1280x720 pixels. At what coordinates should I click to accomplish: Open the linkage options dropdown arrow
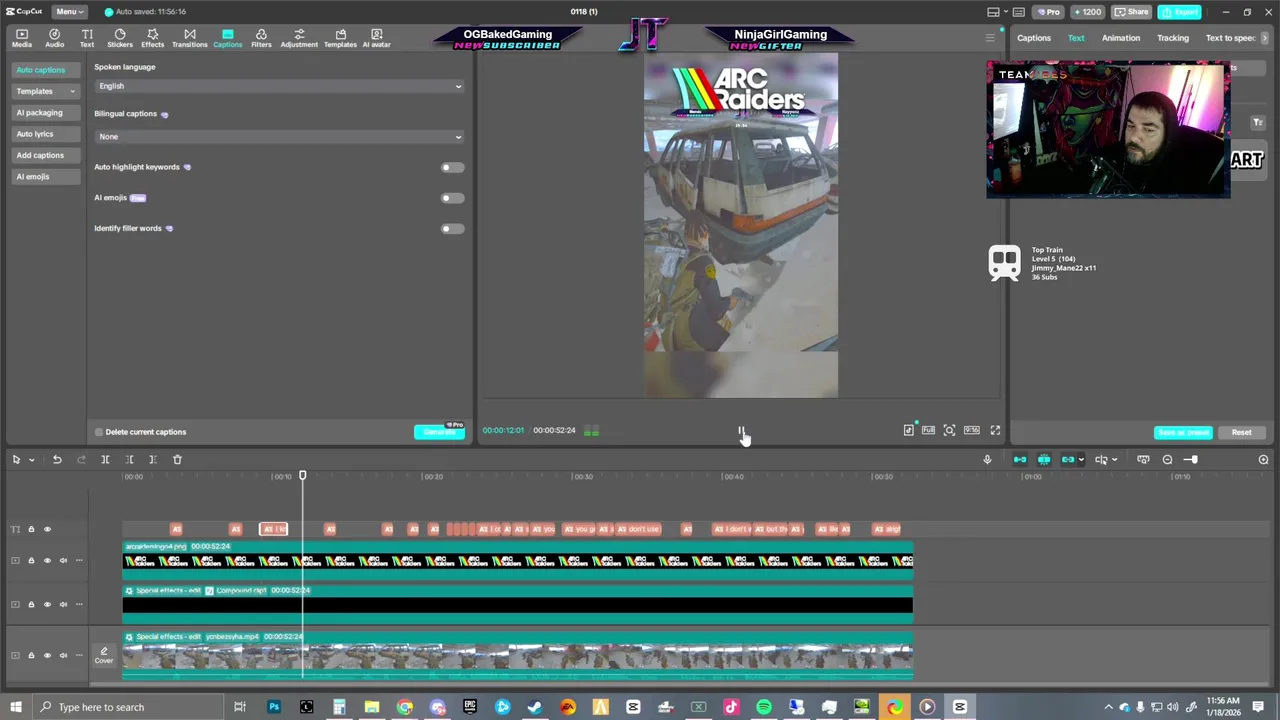(1080, 460)
